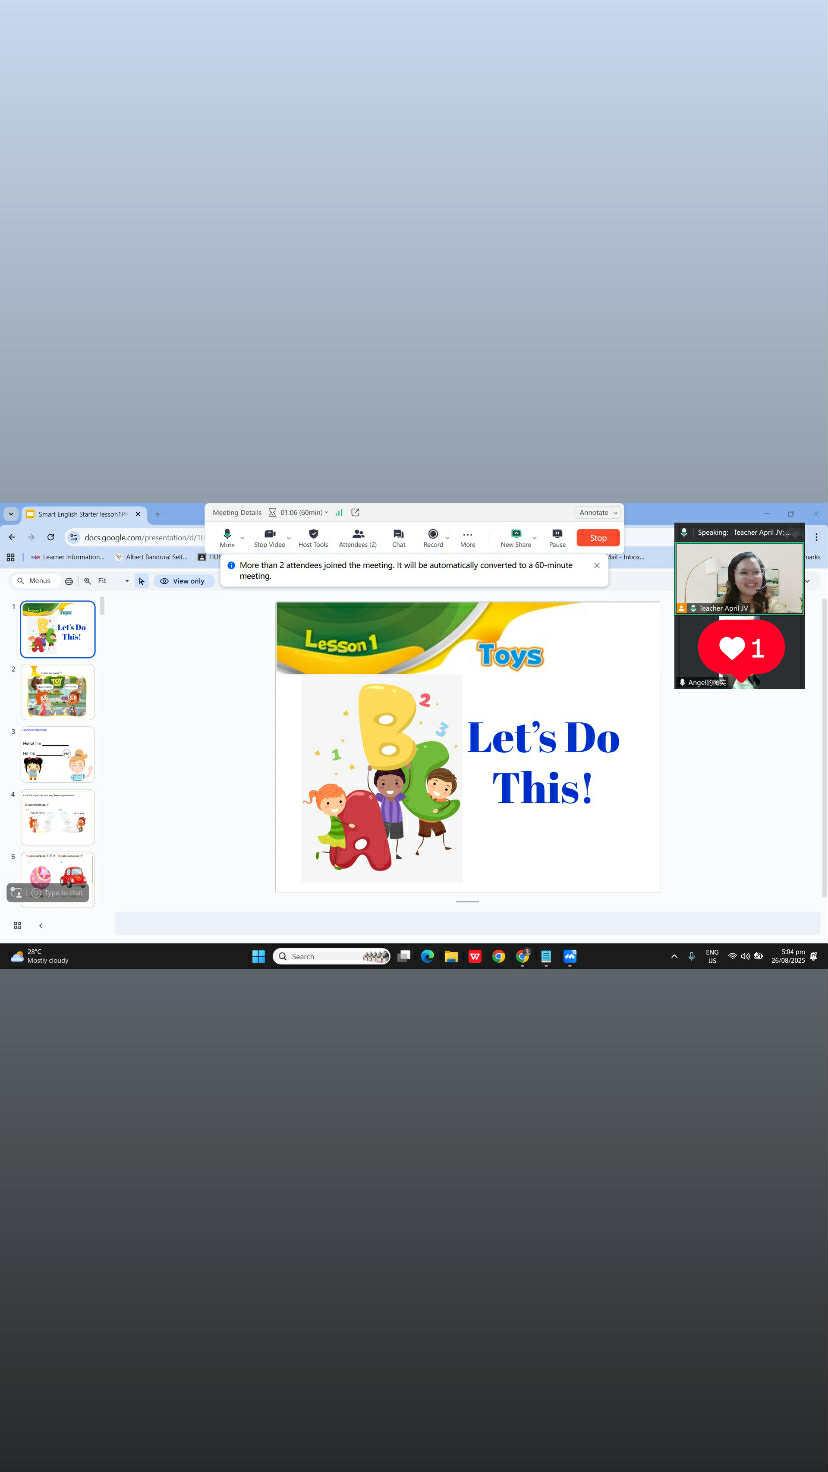Viewport: 828px width, 1472px height.
Task: Click the New Share icon
Action: pyautogui.click(x=516, y=536)
